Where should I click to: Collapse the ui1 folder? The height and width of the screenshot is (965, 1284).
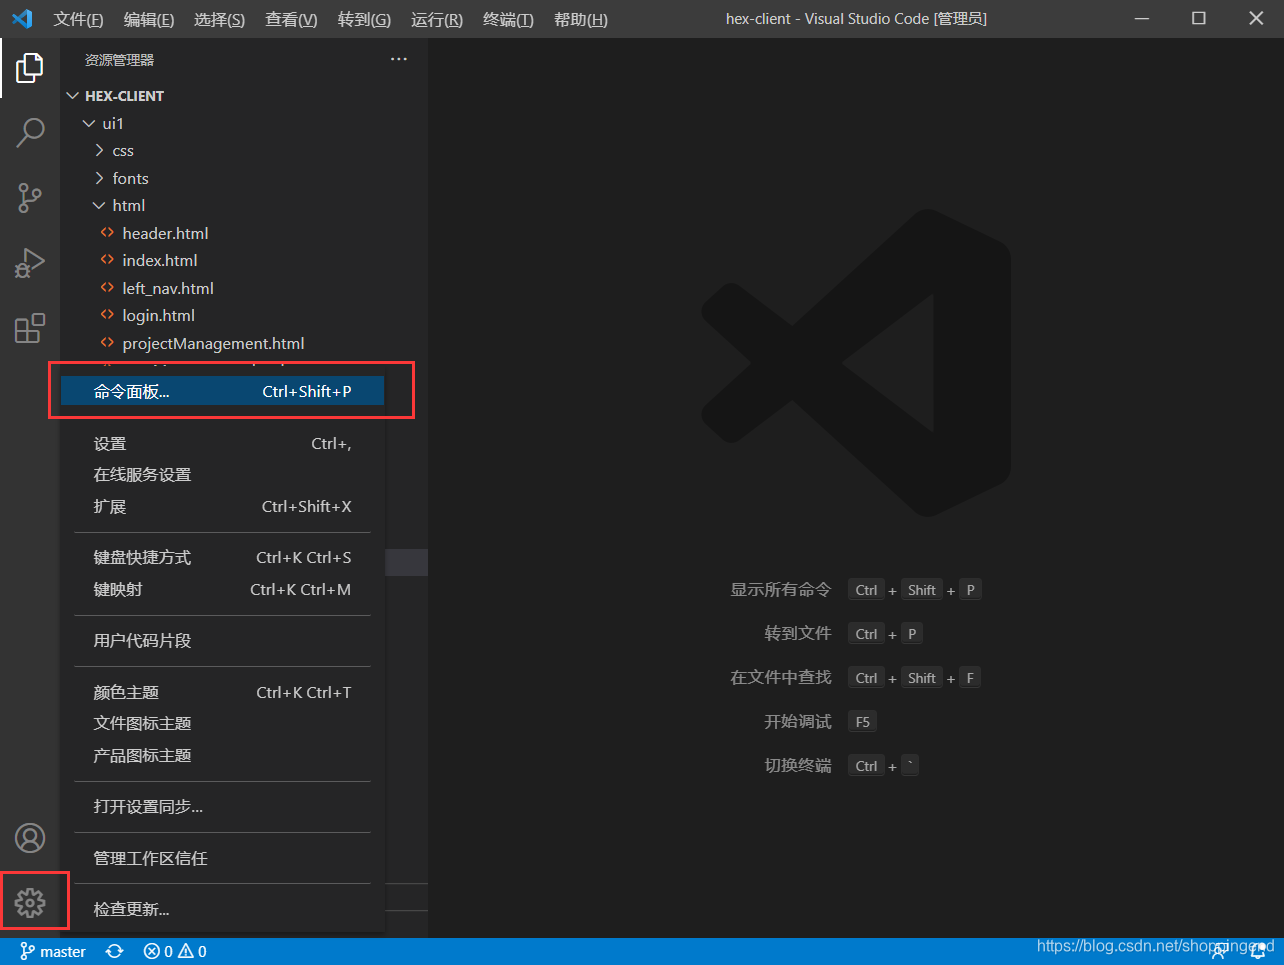tap(245, 123)
